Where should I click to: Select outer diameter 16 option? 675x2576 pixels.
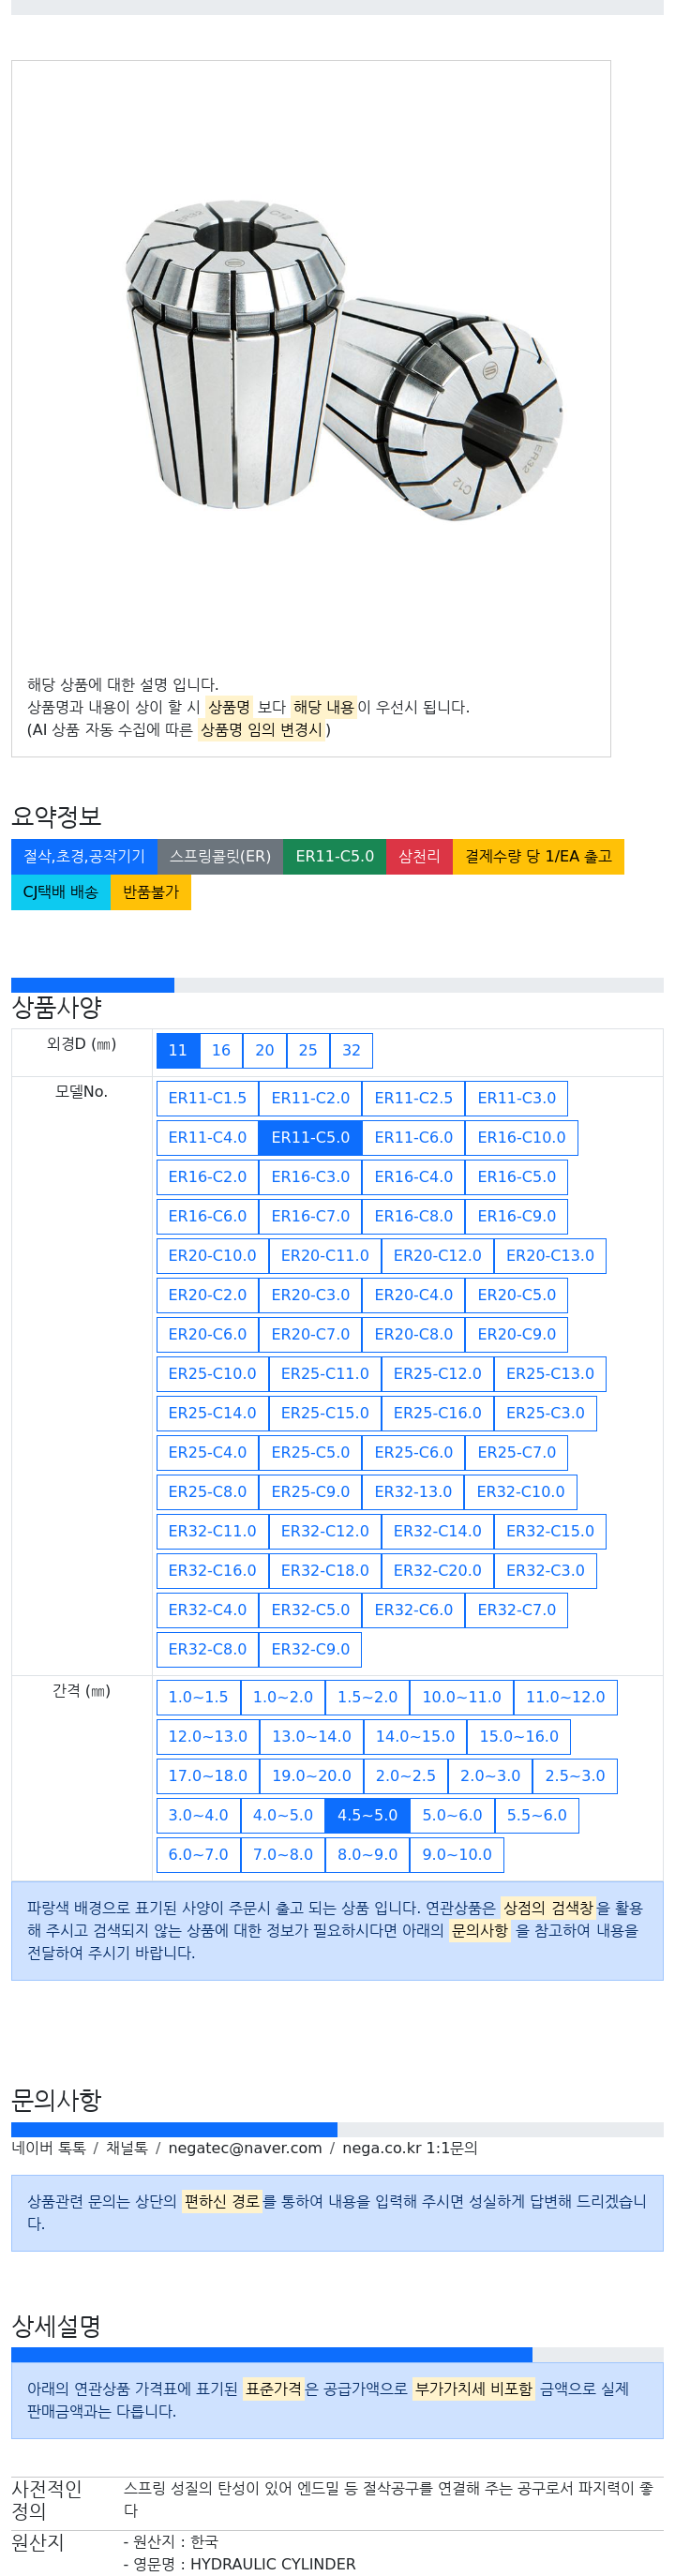(x=221, y=1050)
